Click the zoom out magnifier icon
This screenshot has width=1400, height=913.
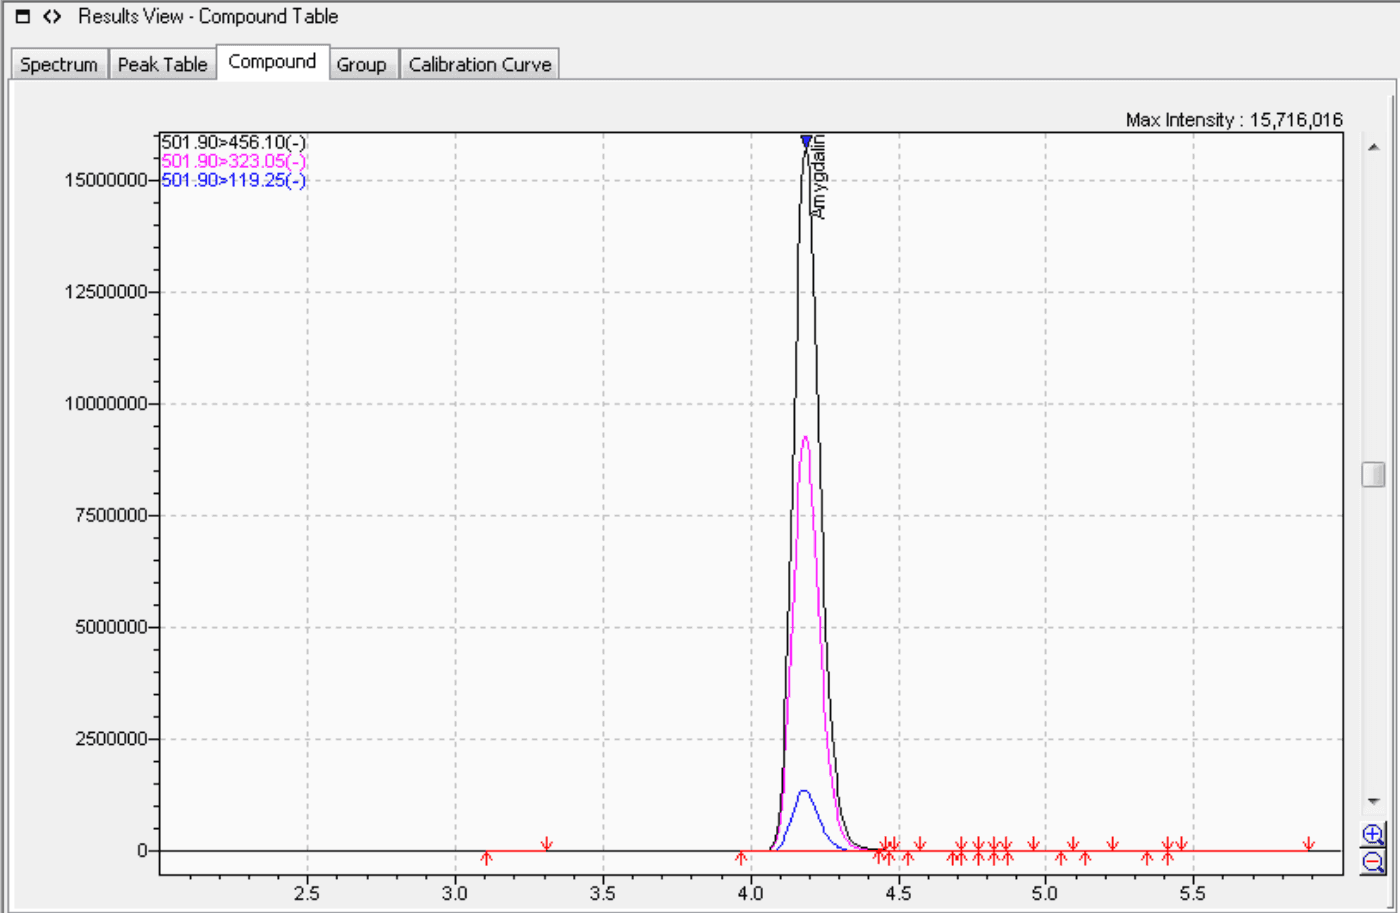click(1373, 861)
